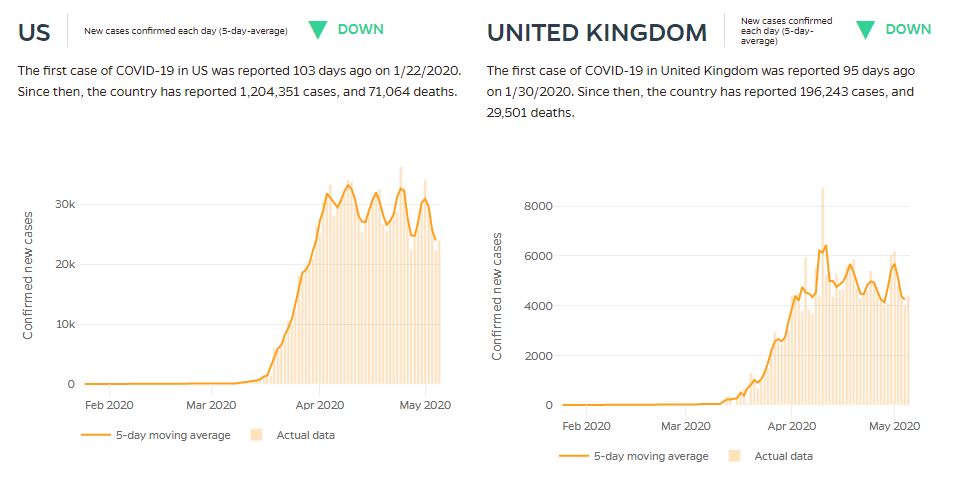965x487 pixels.
Task: Select the 'US' country heading
Action: pos(35,31)
